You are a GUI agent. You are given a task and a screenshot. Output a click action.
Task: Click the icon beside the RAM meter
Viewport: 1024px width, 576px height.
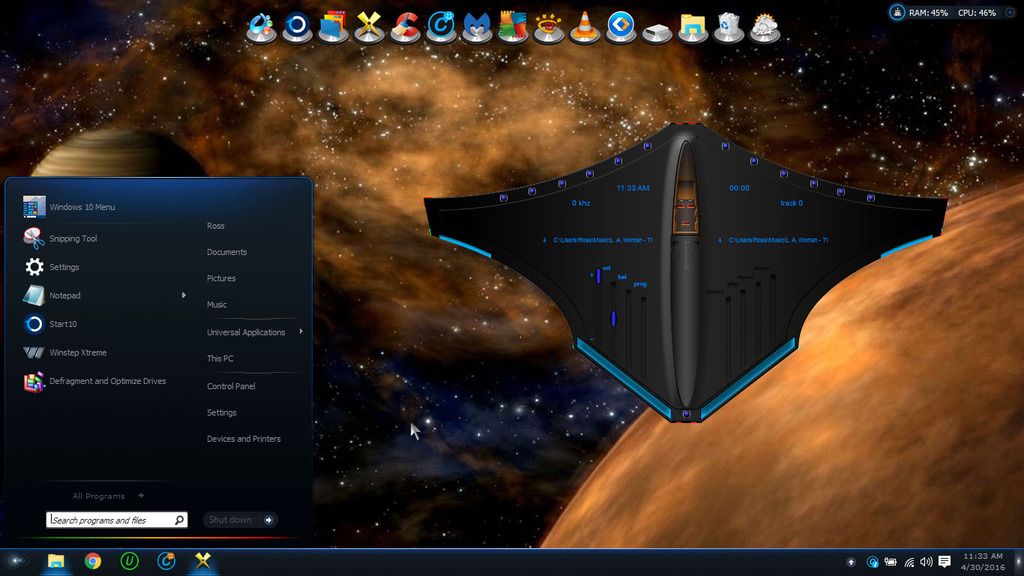pyautogui.click(x=897, y=12)
